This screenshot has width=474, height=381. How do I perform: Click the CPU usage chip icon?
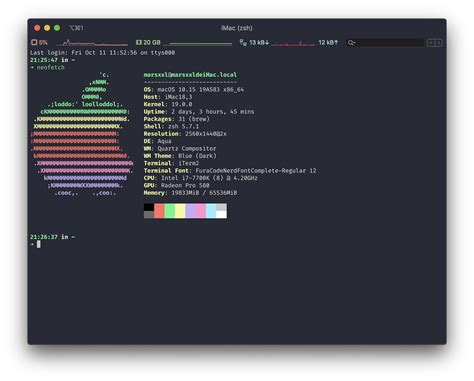pos(34,42)
